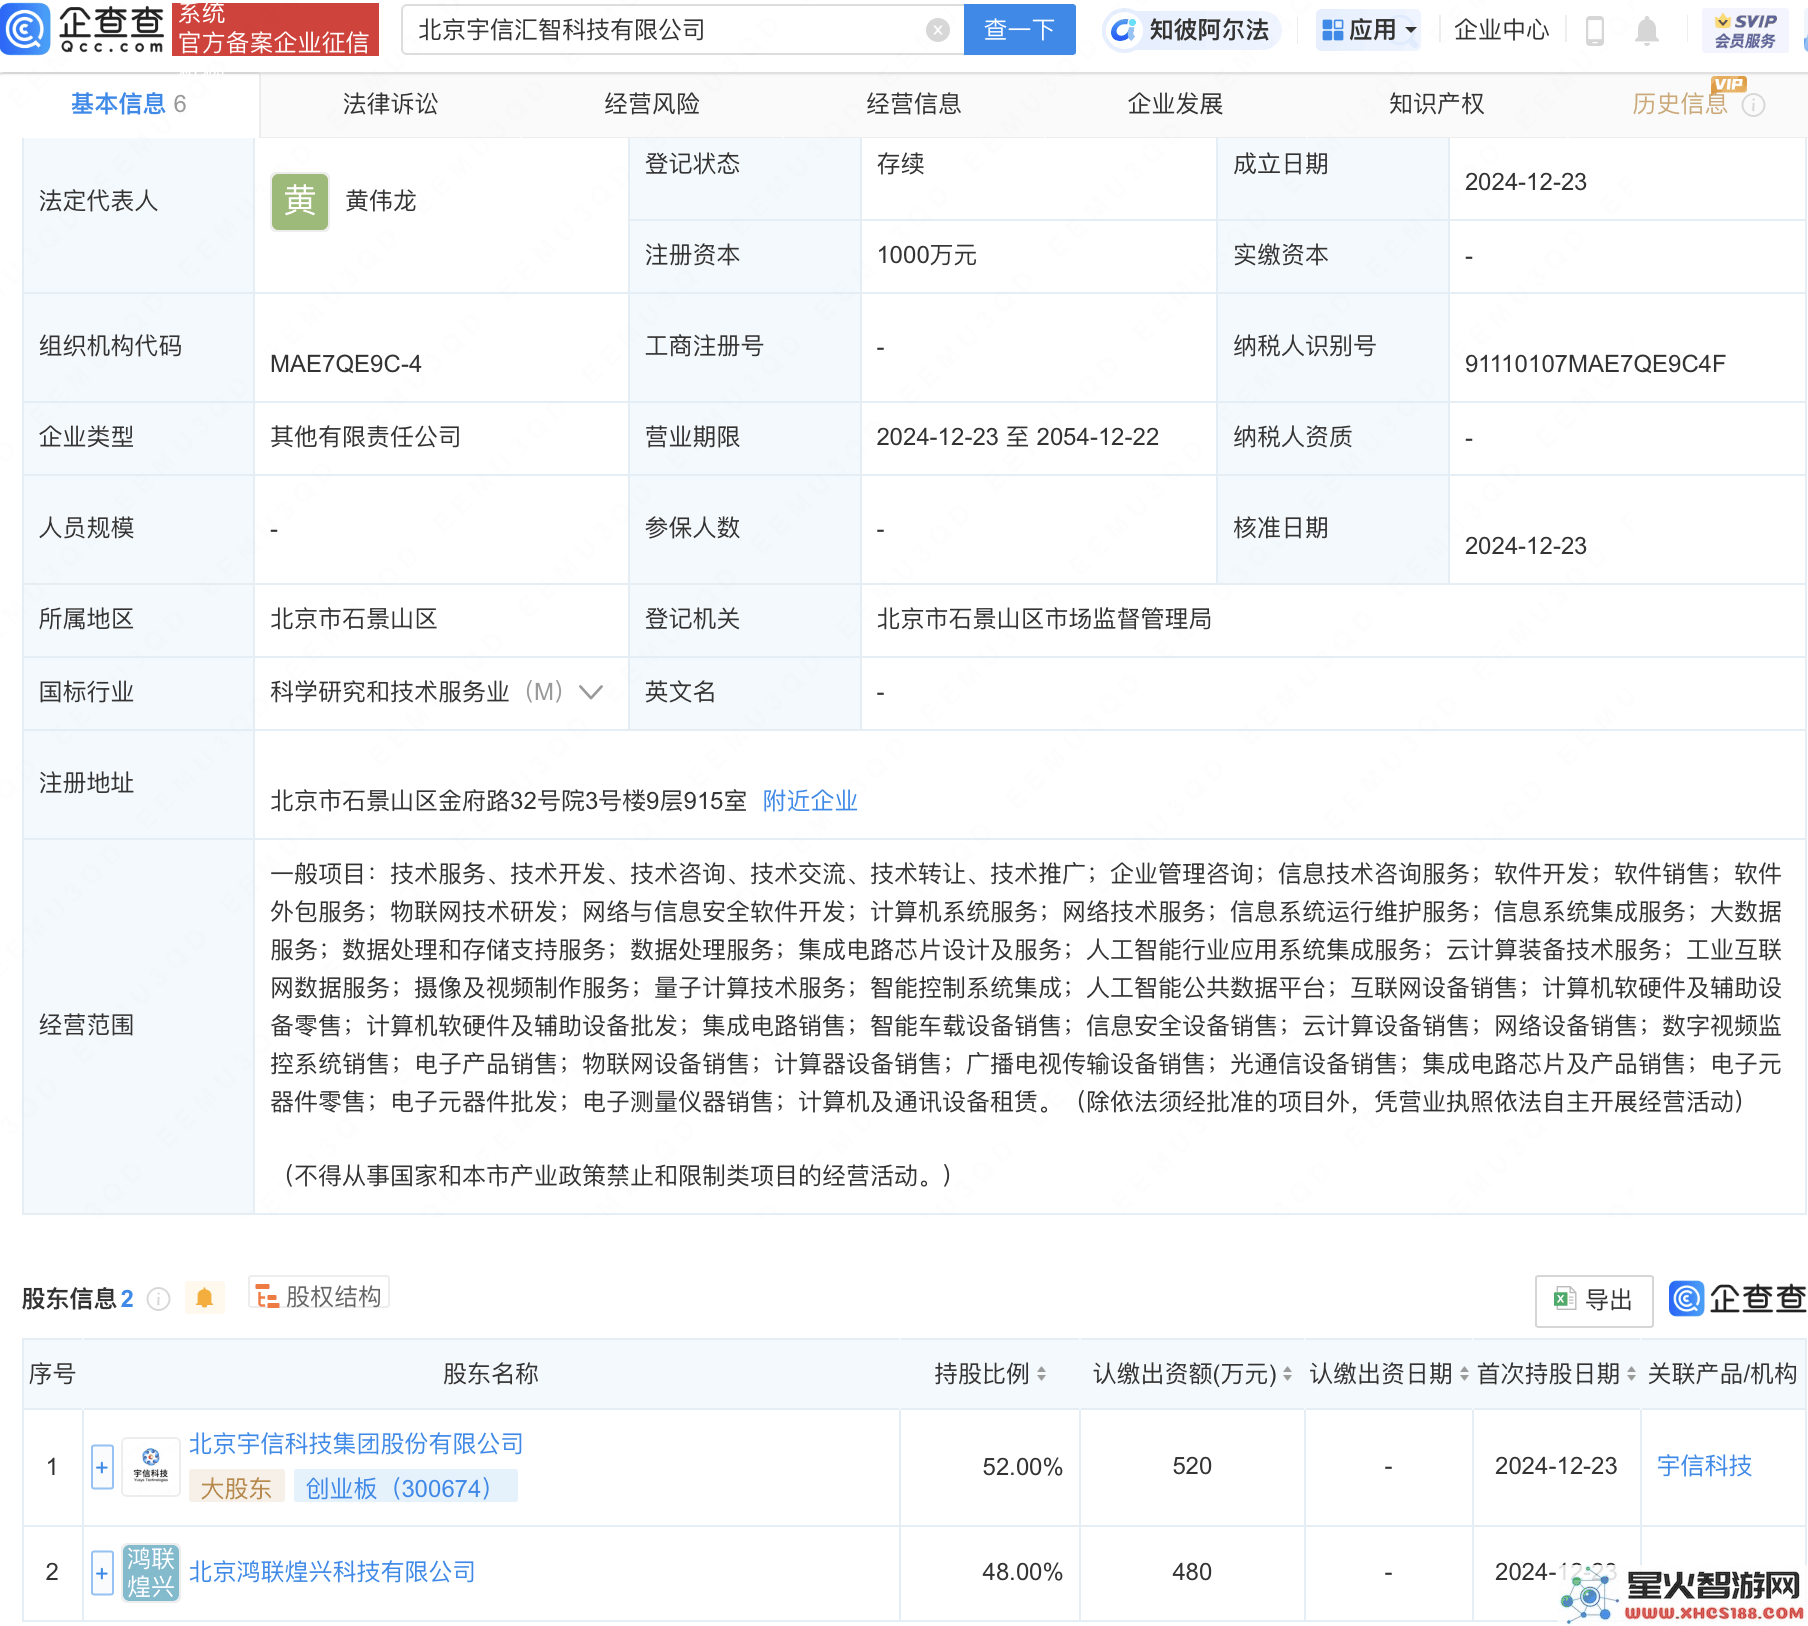Screen dimensions: 1808x1626
Task: Click 科学研究和技术服务业 industry text
Action: tap(389, 692)
